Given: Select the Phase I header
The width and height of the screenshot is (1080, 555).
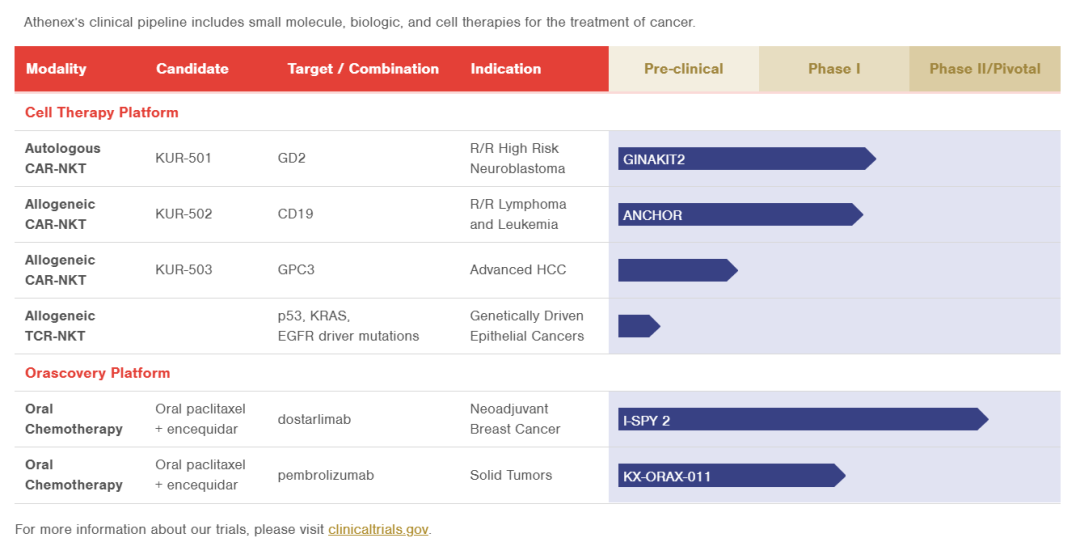Looking at the screenshot, I should (834, 69).
